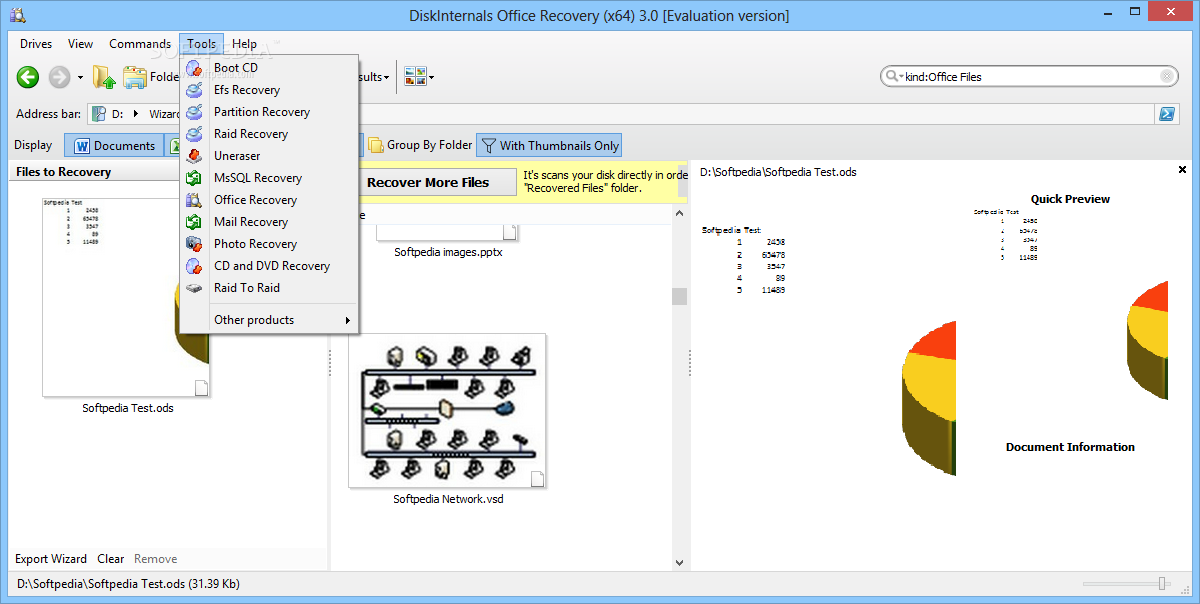This screenshot has height=604, width=1200.
Task: Select the Softpedia Network.vsd thumbnail
Action: (x=447, y=411)
